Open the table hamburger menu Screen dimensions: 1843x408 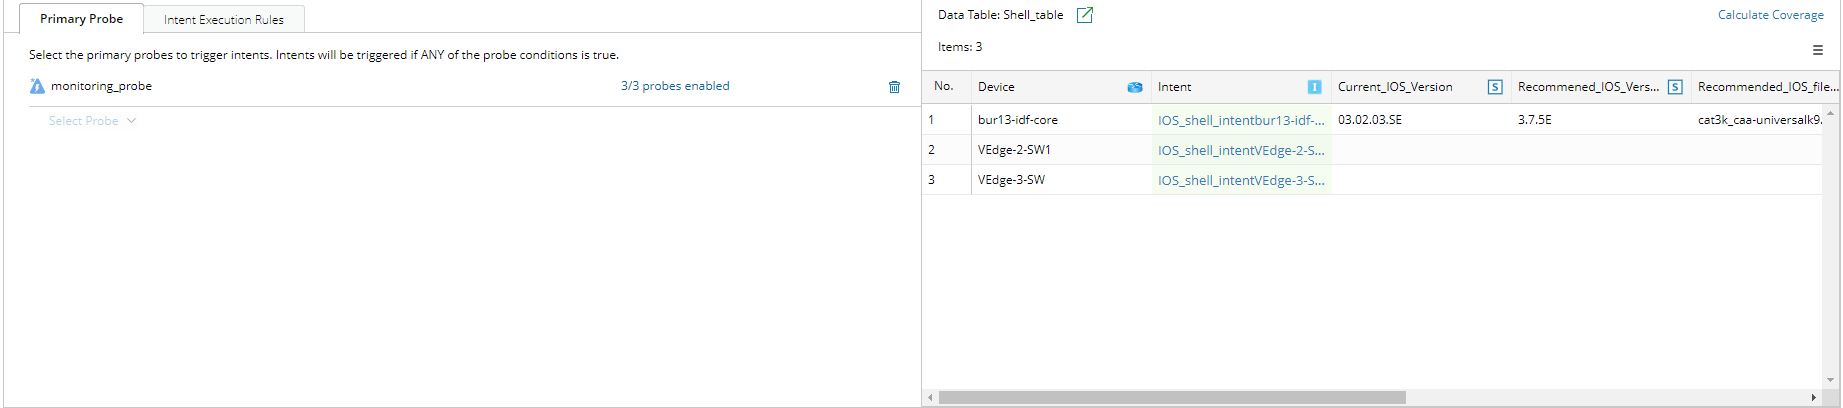point(1818,50)
